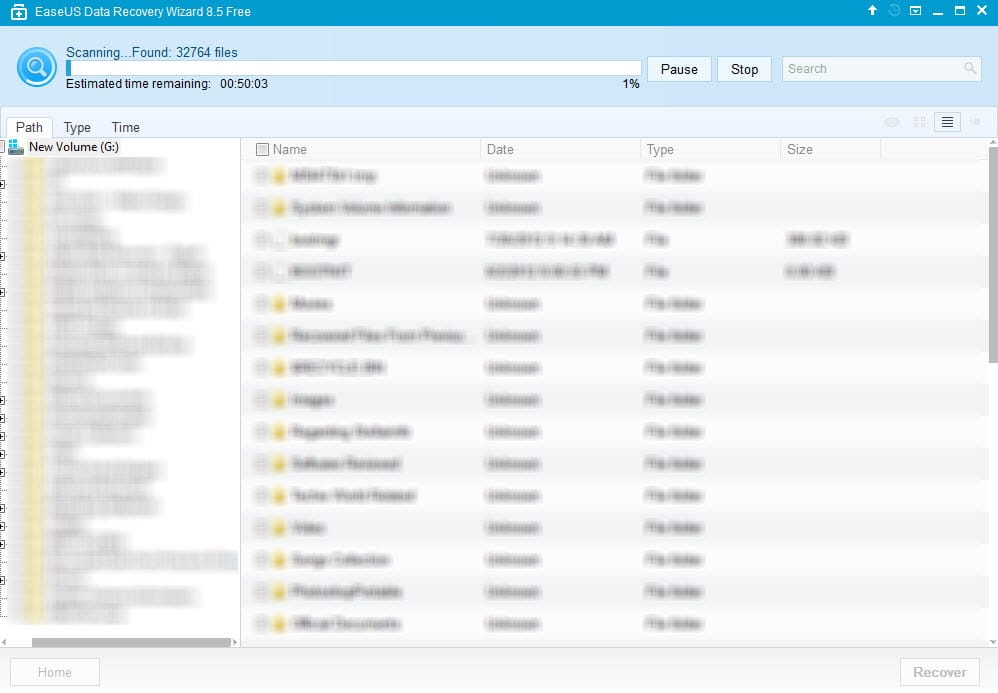The width and height of the screenshot is (998, 693).
Task: Click the scan progress bar
Action: click(353, 68)
